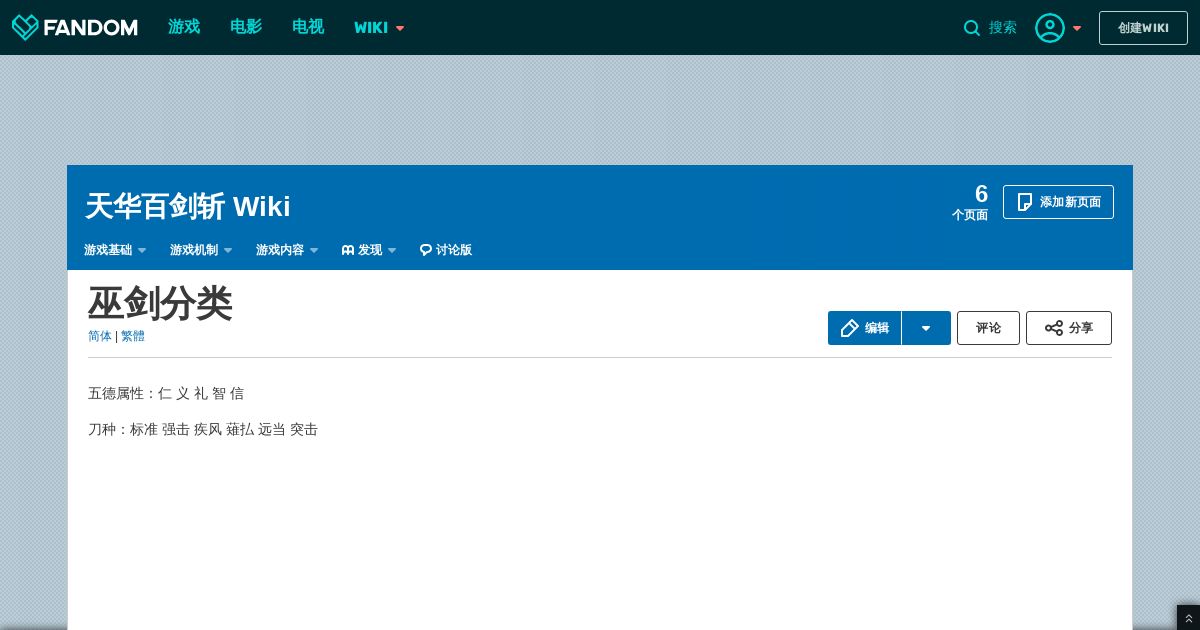
Task: Open the user account avatar icon
Action: pyautogui.click(x=1050, y=28)
